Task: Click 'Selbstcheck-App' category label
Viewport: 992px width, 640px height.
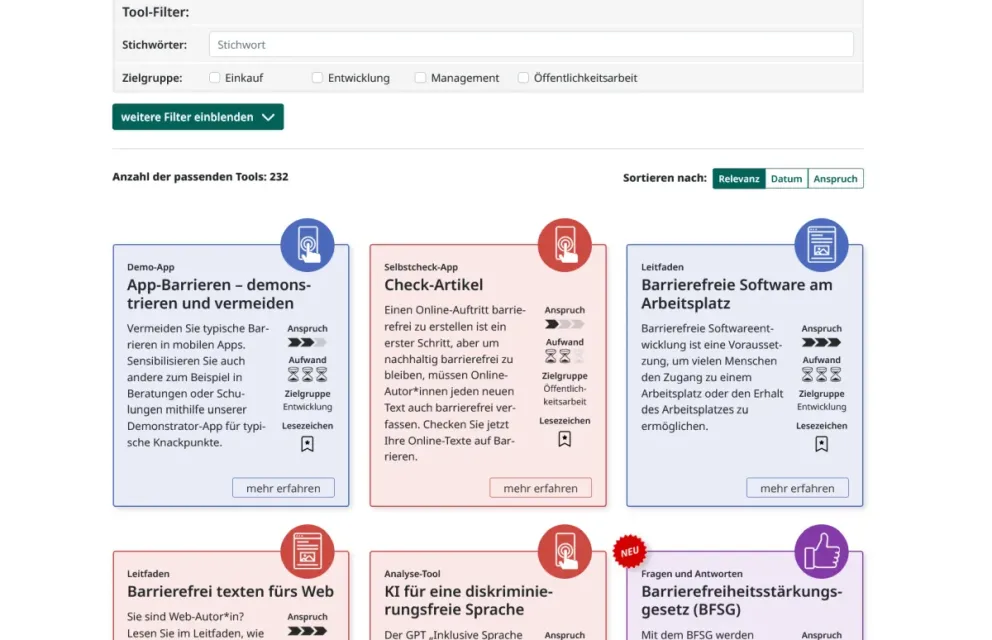Action: (421, 267)
